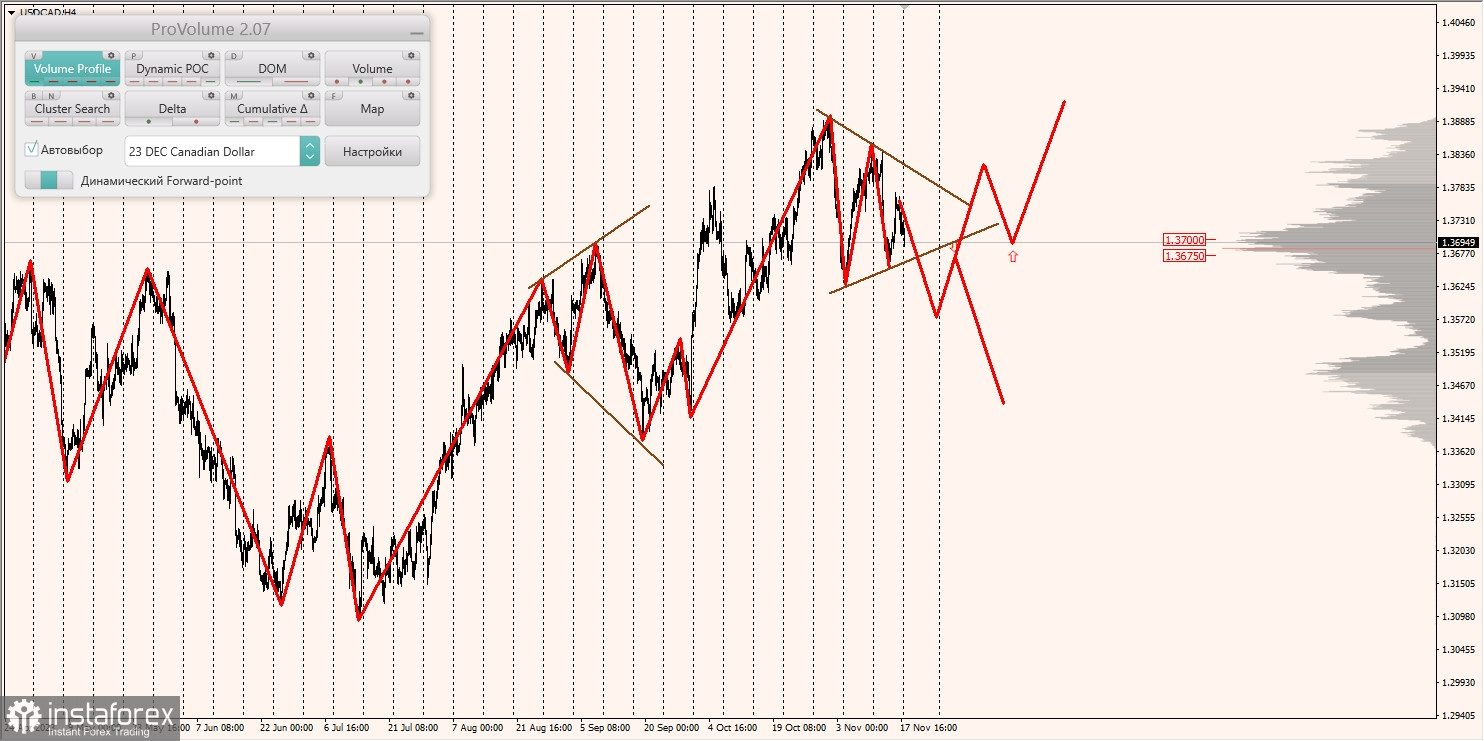Click the F hotkey tag on Map
The width and height of the screenshot is (1484, 741).
(334, 96)
